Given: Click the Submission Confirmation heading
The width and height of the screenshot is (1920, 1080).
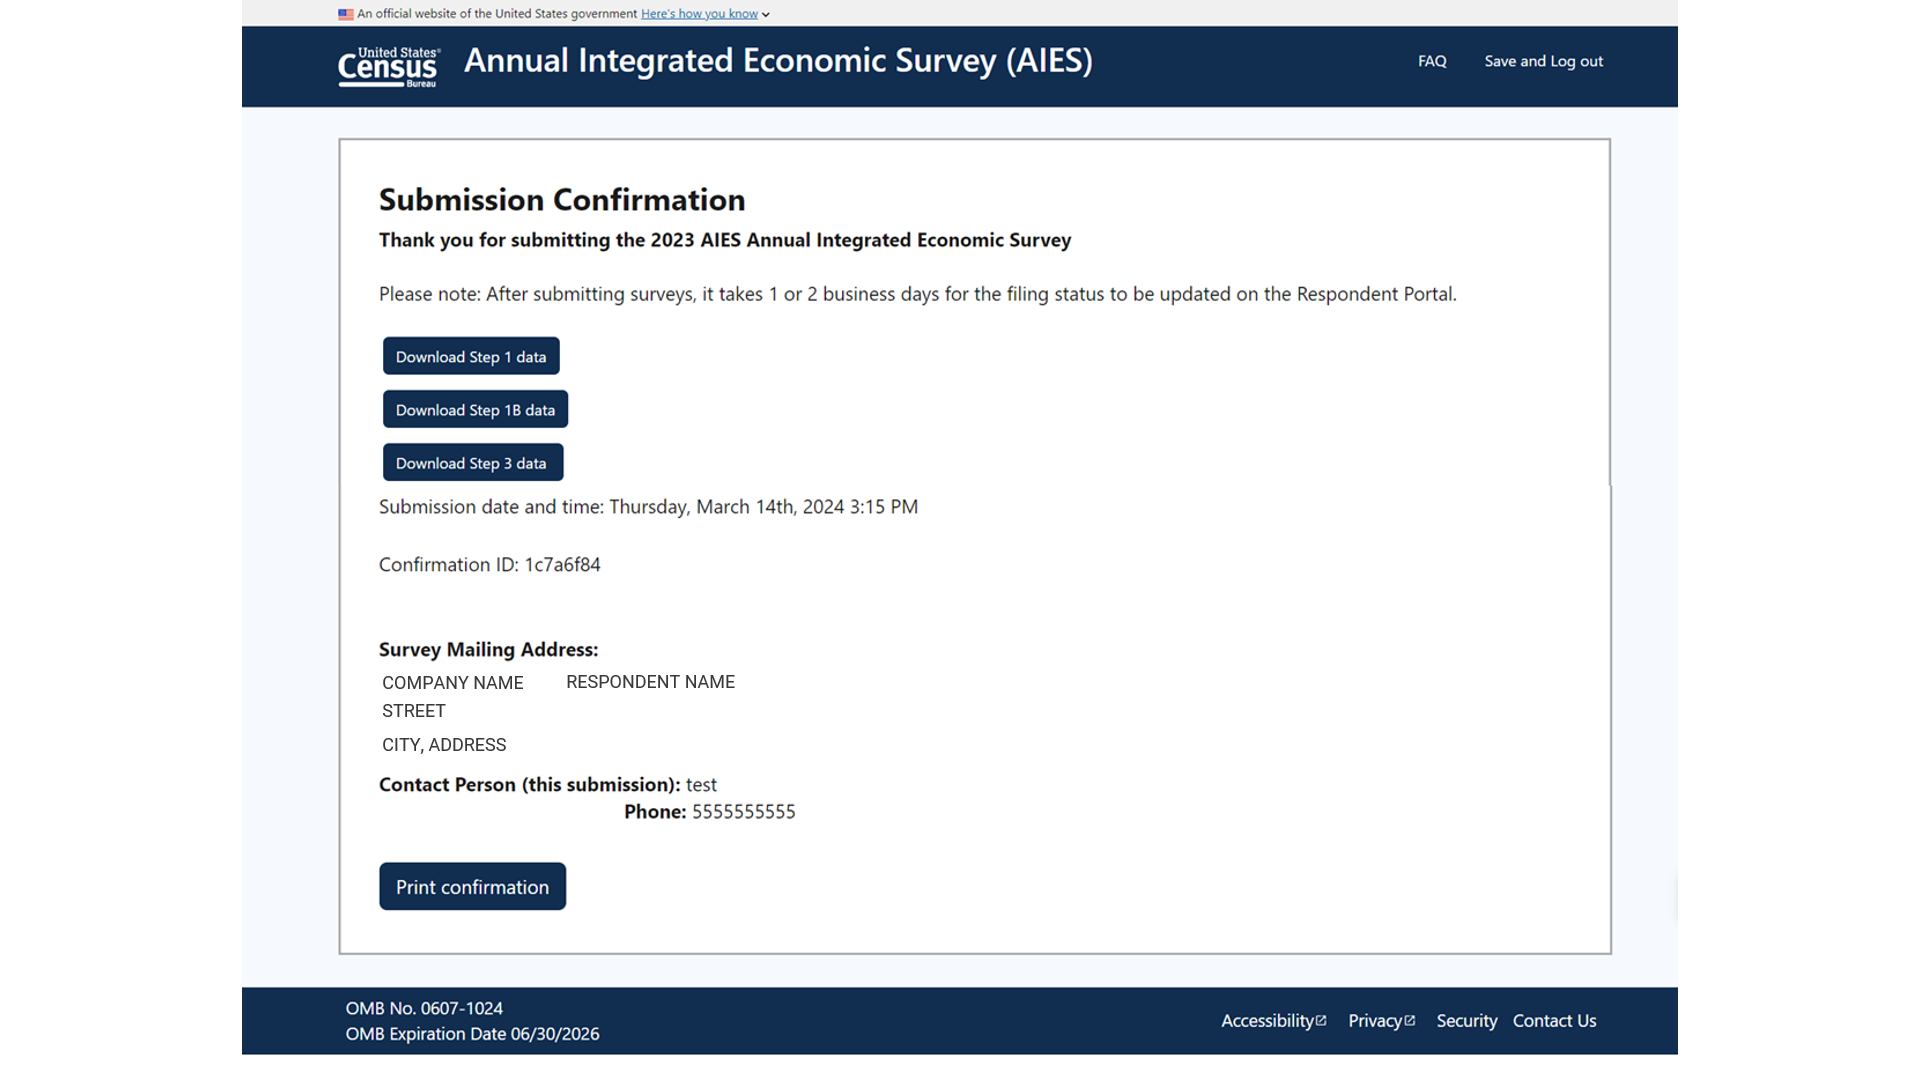Looking at the screenshot, I should [562, 200].
